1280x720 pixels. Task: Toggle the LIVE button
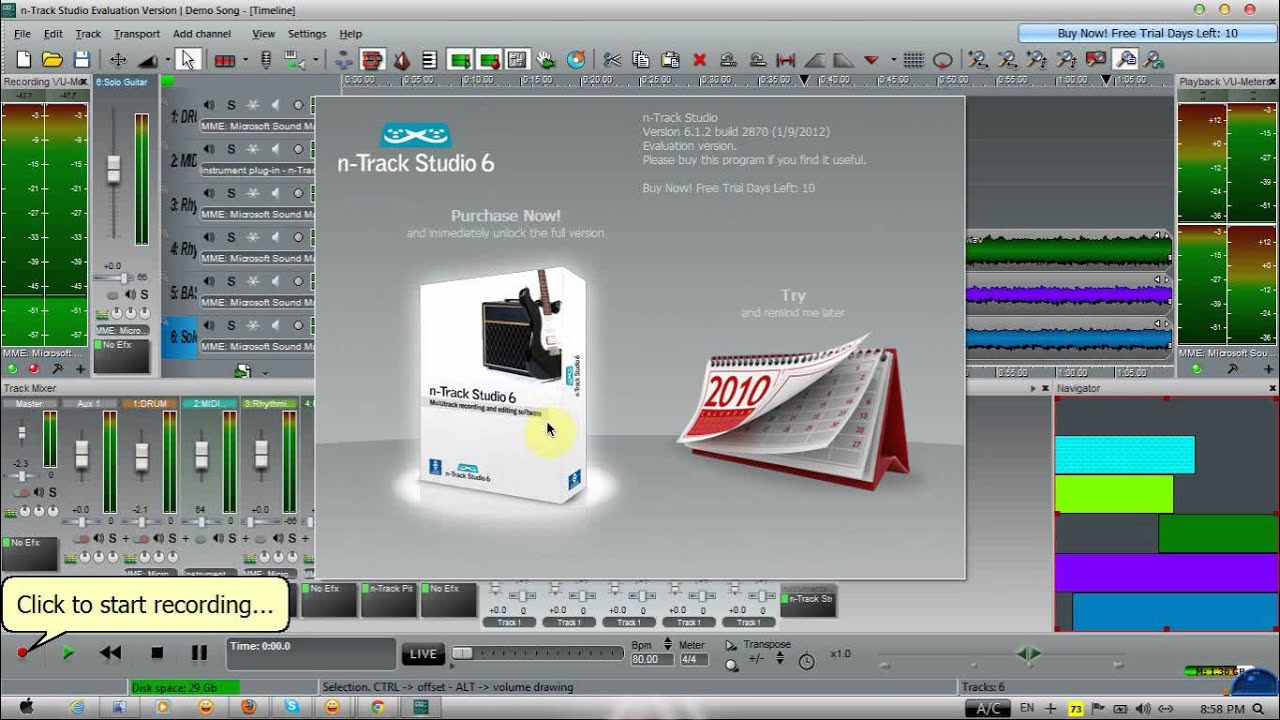(x=423, y=654)
